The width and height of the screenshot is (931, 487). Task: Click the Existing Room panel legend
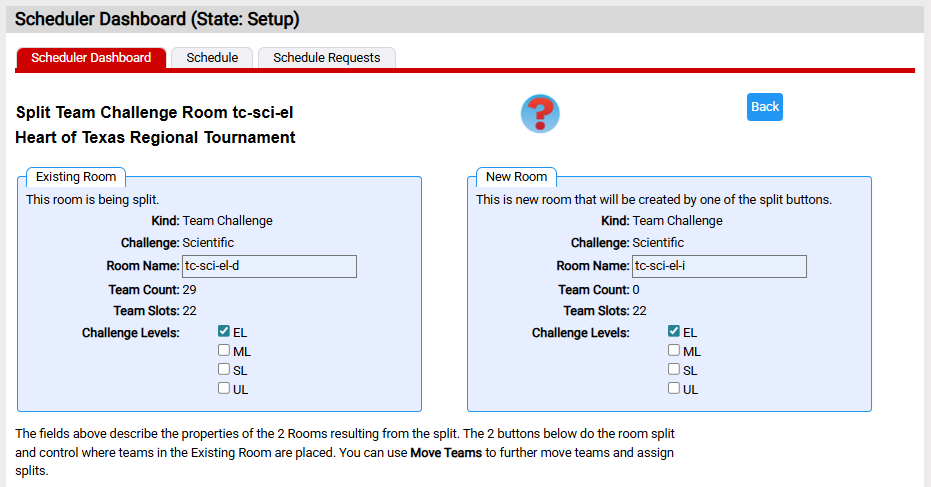point(76,177)
